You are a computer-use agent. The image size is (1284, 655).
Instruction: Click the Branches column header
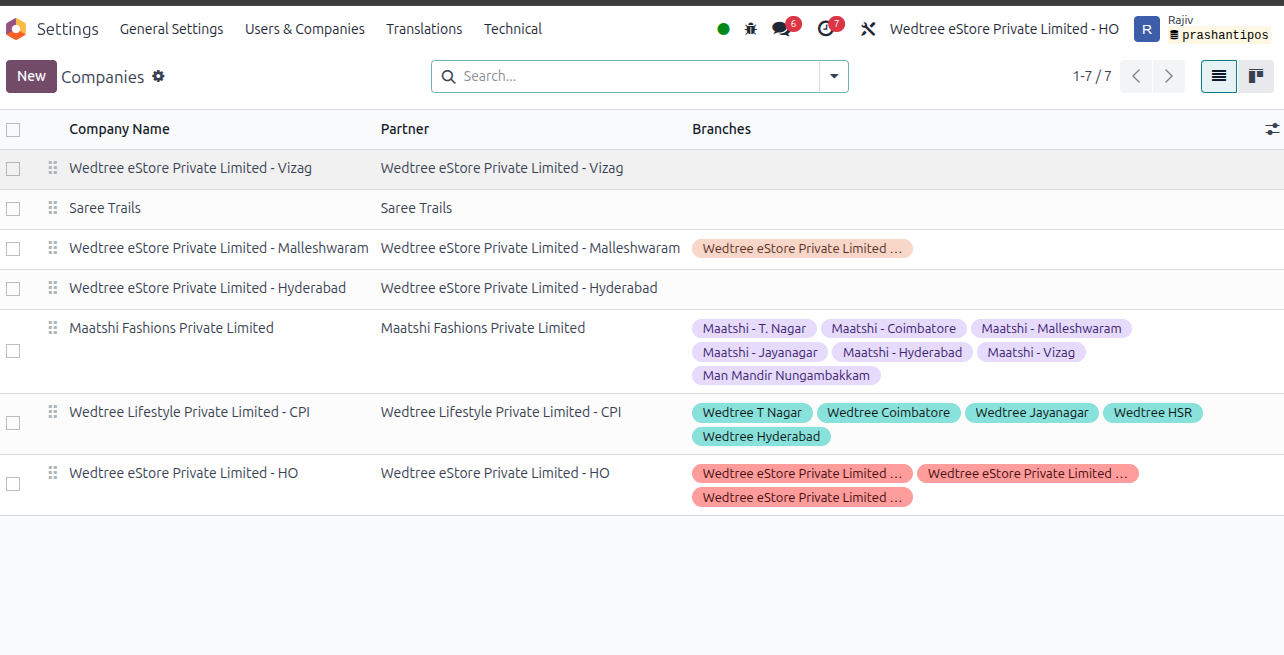[722, 129]
